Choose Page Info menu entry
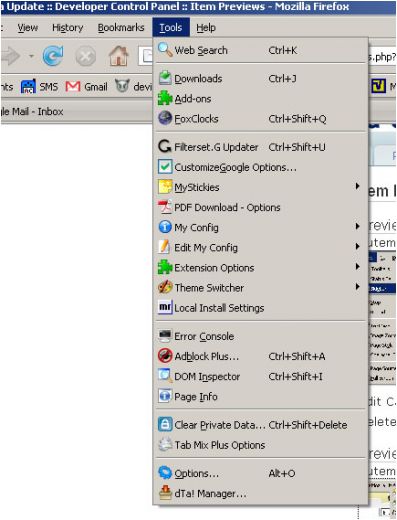Viewport: 397px width, 520px height. pyautogui.click(x=261, y=396)
